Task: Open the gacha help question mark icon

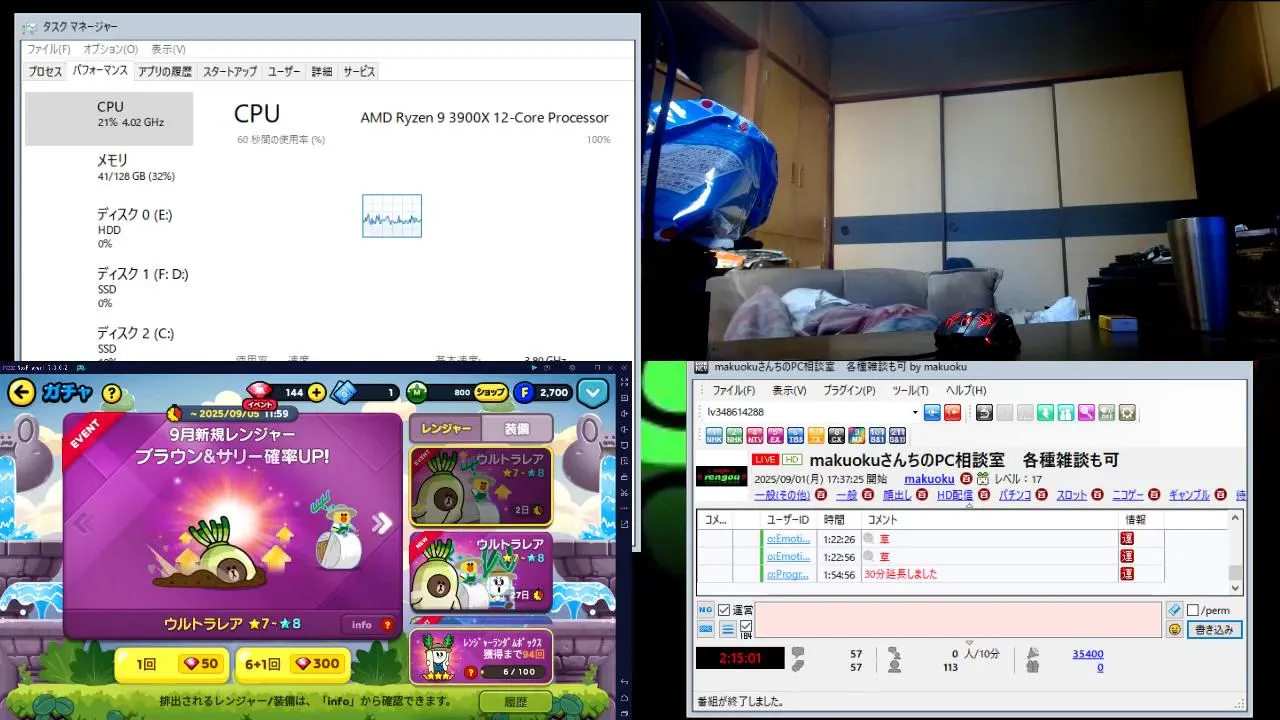Action: (111, 393)
